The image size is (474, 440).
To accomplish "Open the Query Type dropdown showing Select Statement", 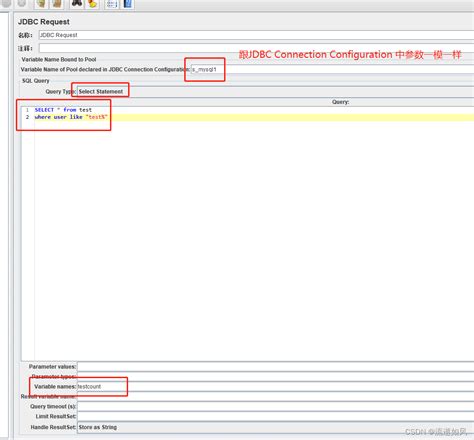I will pyautogui.click(x=275, y=91).
